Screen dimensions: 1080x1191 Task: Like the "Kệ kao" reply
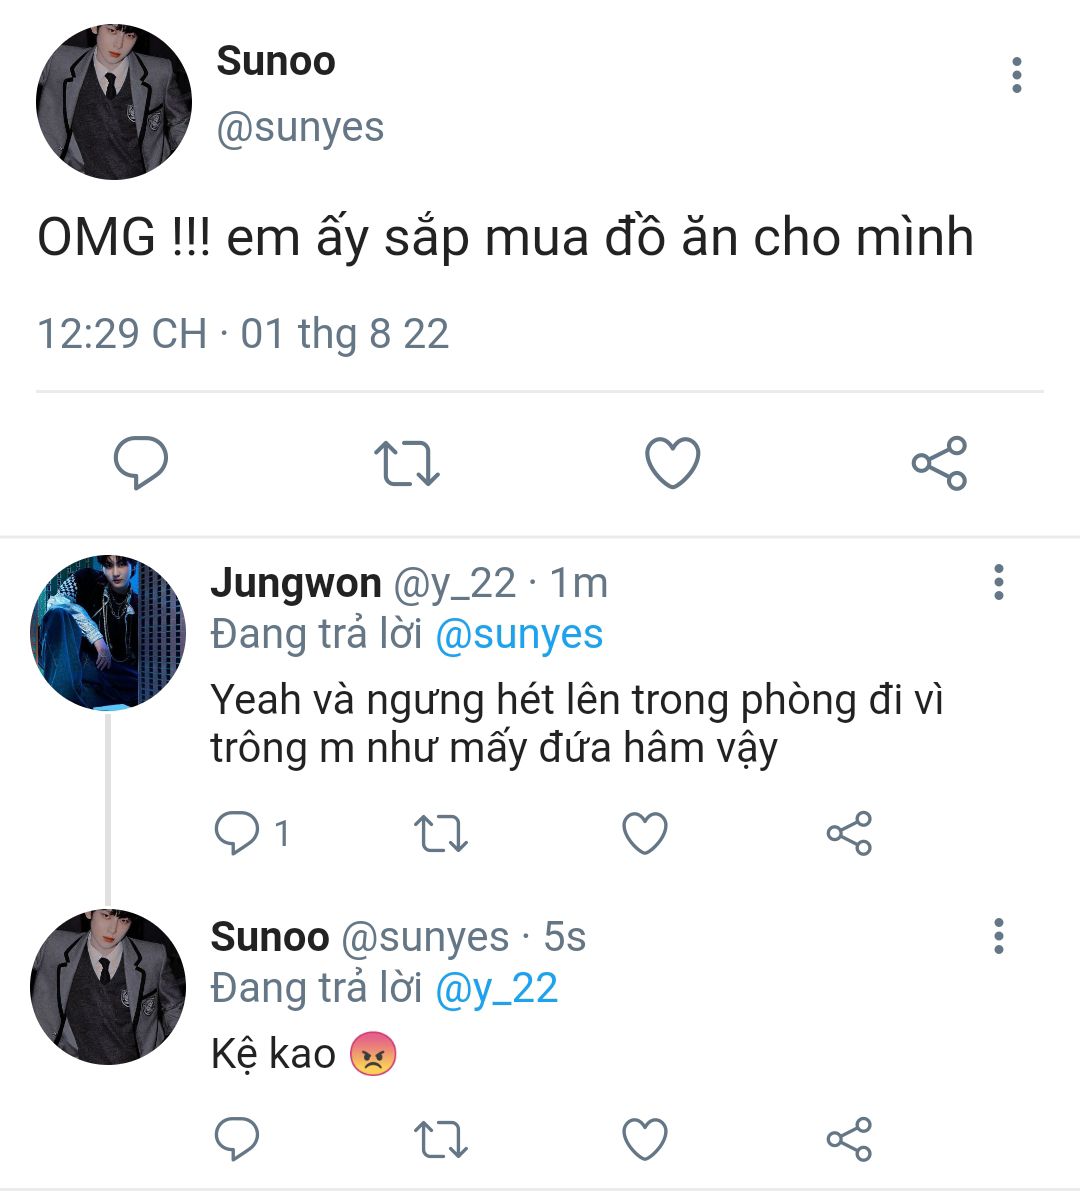[645, 1139]
